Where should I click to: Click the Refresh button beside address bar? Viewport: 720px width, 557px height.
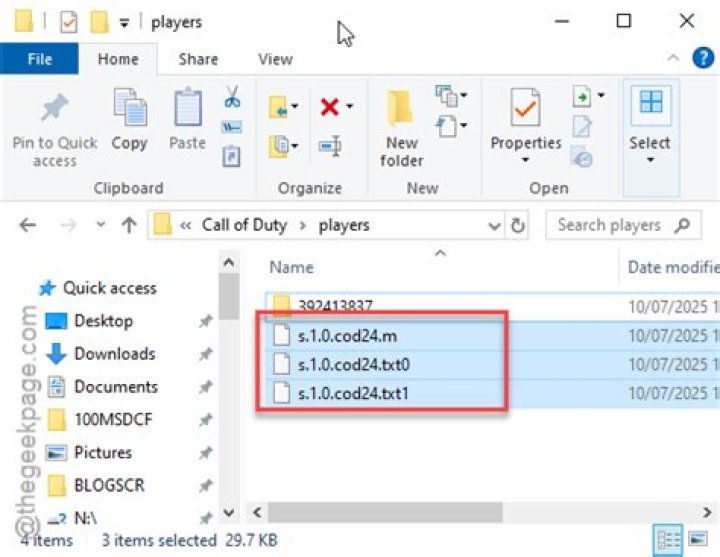pos(518,226)
